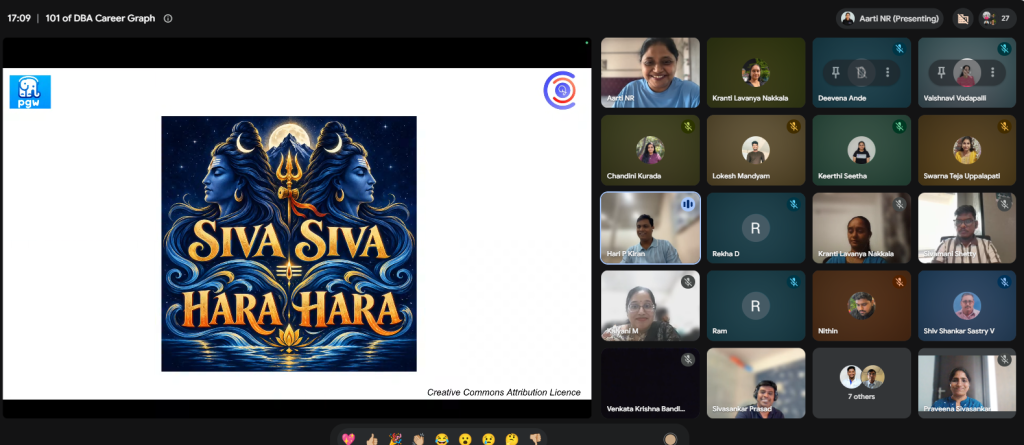Click the name label "Vaishnavi Vadapalli"
Image resolution: width=1024 pixels, height=445 pixels.
955,98
